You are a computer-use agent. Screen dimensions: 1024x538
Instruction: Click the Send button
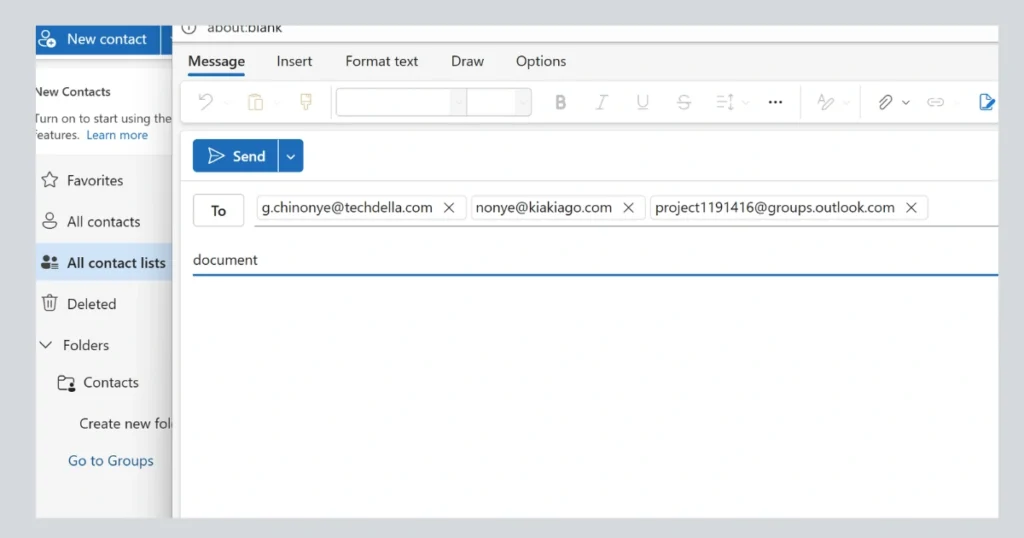[x=236, y=156]
